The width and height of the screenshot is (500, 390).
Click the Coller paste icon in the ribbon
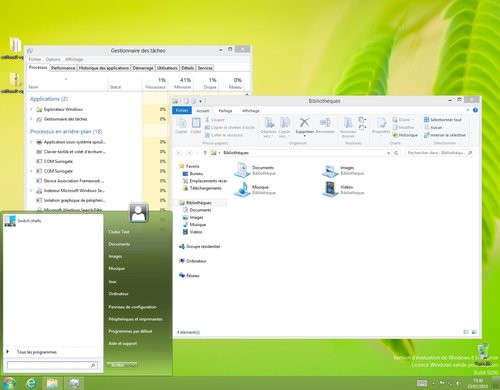(x=196, y=123)
